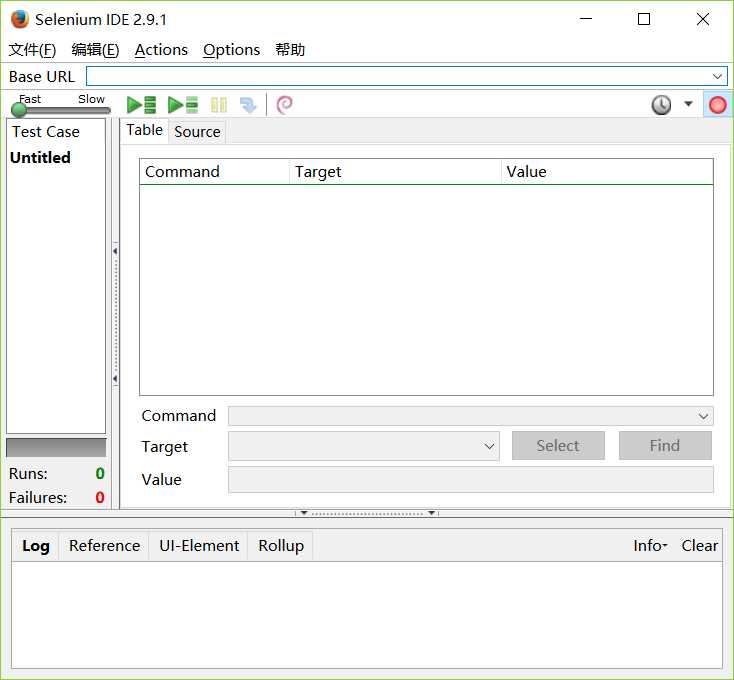Expand the Command combo box arrow
Image resolution: width=734 pixels, height=680 pixels.
(x=703, y=416)
